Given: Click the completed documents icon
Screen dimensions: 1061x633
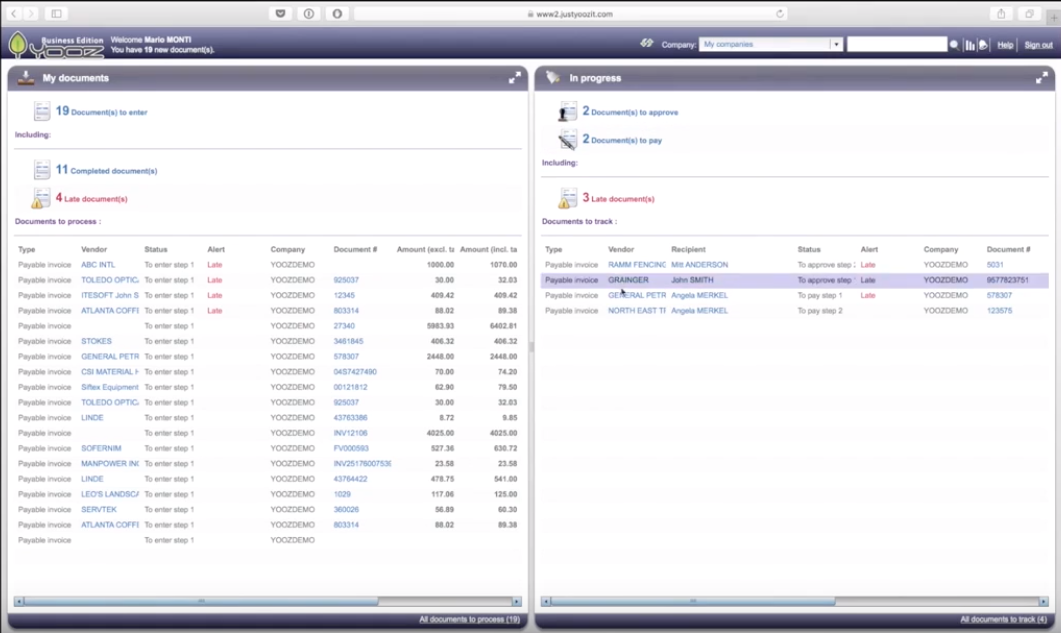Looking at the screenshot, I should click(x=42, y=169).
